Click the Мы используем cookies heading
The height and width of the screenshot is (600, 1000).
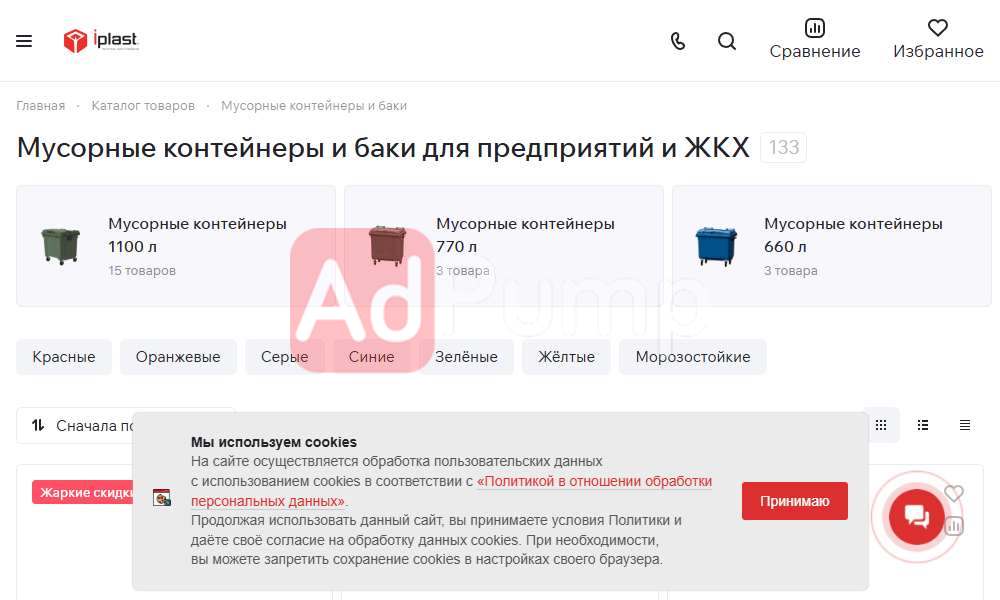(274, 442)
